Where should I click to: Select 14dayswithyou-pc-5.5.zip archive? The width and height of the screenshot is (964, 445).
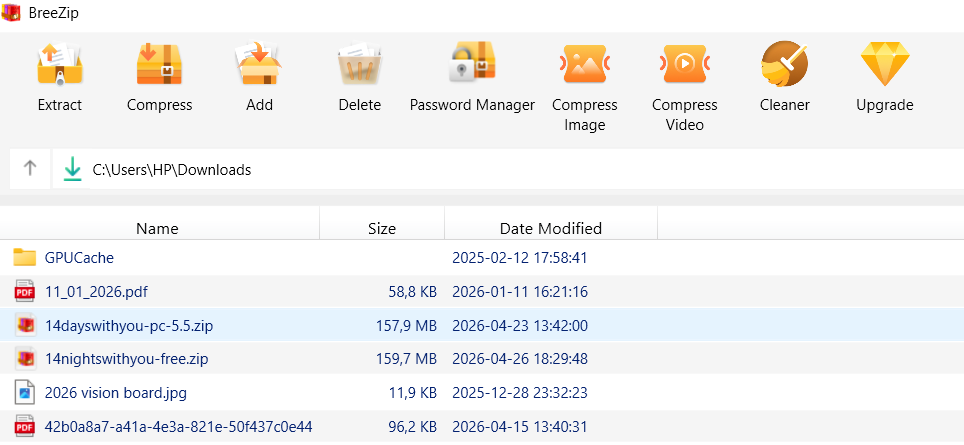(x=128, y=325)
